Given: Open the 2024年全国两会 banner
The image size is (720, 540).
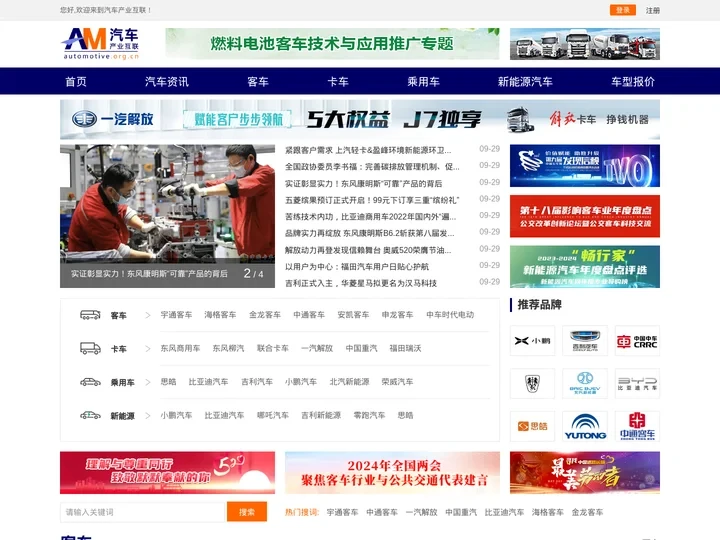Looking at the screenshot, I should coord(393,472).
